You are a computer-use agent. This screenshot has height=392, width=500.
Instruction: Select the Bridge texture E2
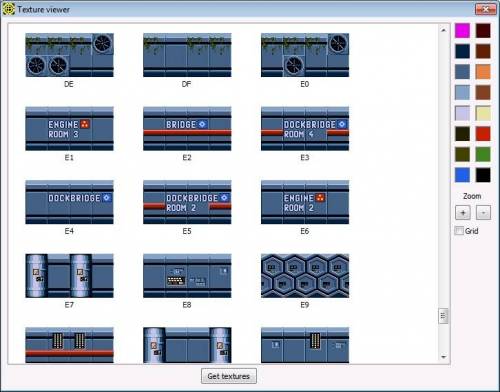(187, 129)
